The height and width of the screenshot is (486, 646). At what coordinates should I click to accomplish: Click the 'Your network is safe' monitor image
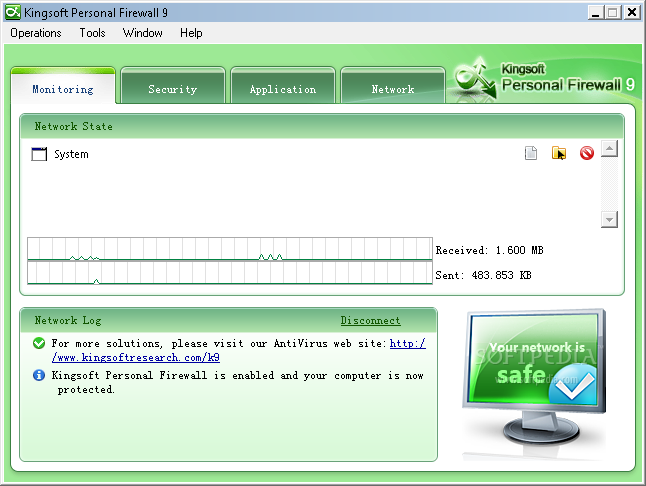coord(534,377)
